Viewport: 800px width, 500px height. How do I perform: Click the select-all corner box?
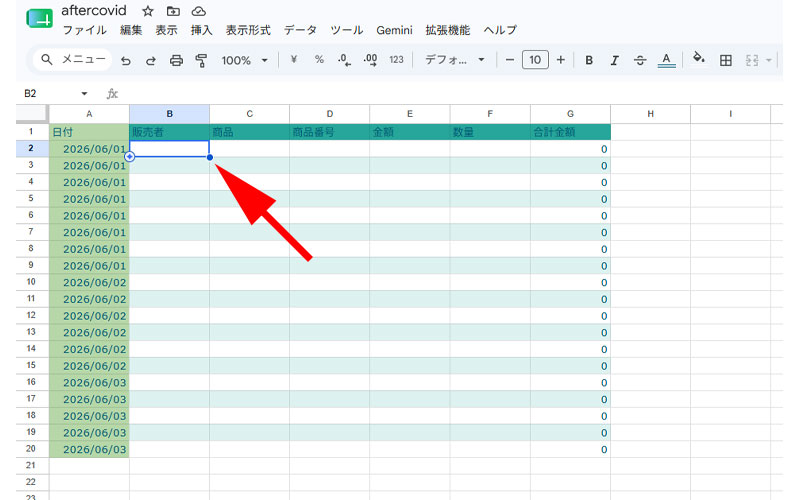pyautogui.click(x=32, y=114)
